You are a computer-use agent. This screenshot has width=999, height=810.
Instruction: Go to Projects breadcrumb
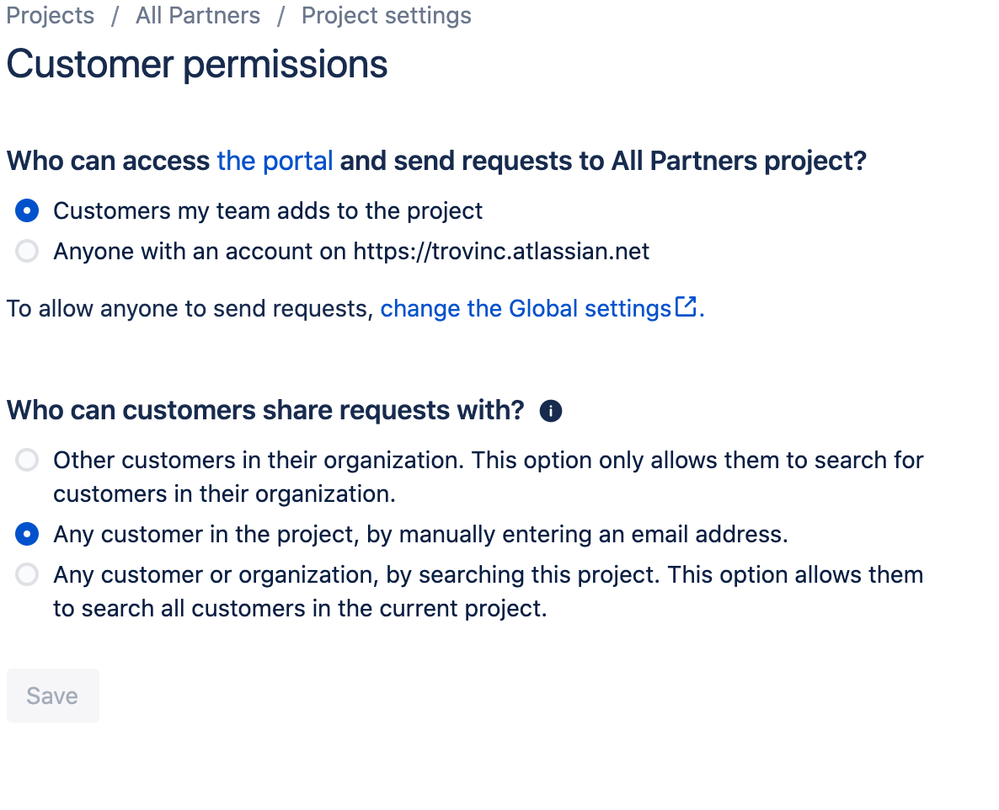coord(50,15)
